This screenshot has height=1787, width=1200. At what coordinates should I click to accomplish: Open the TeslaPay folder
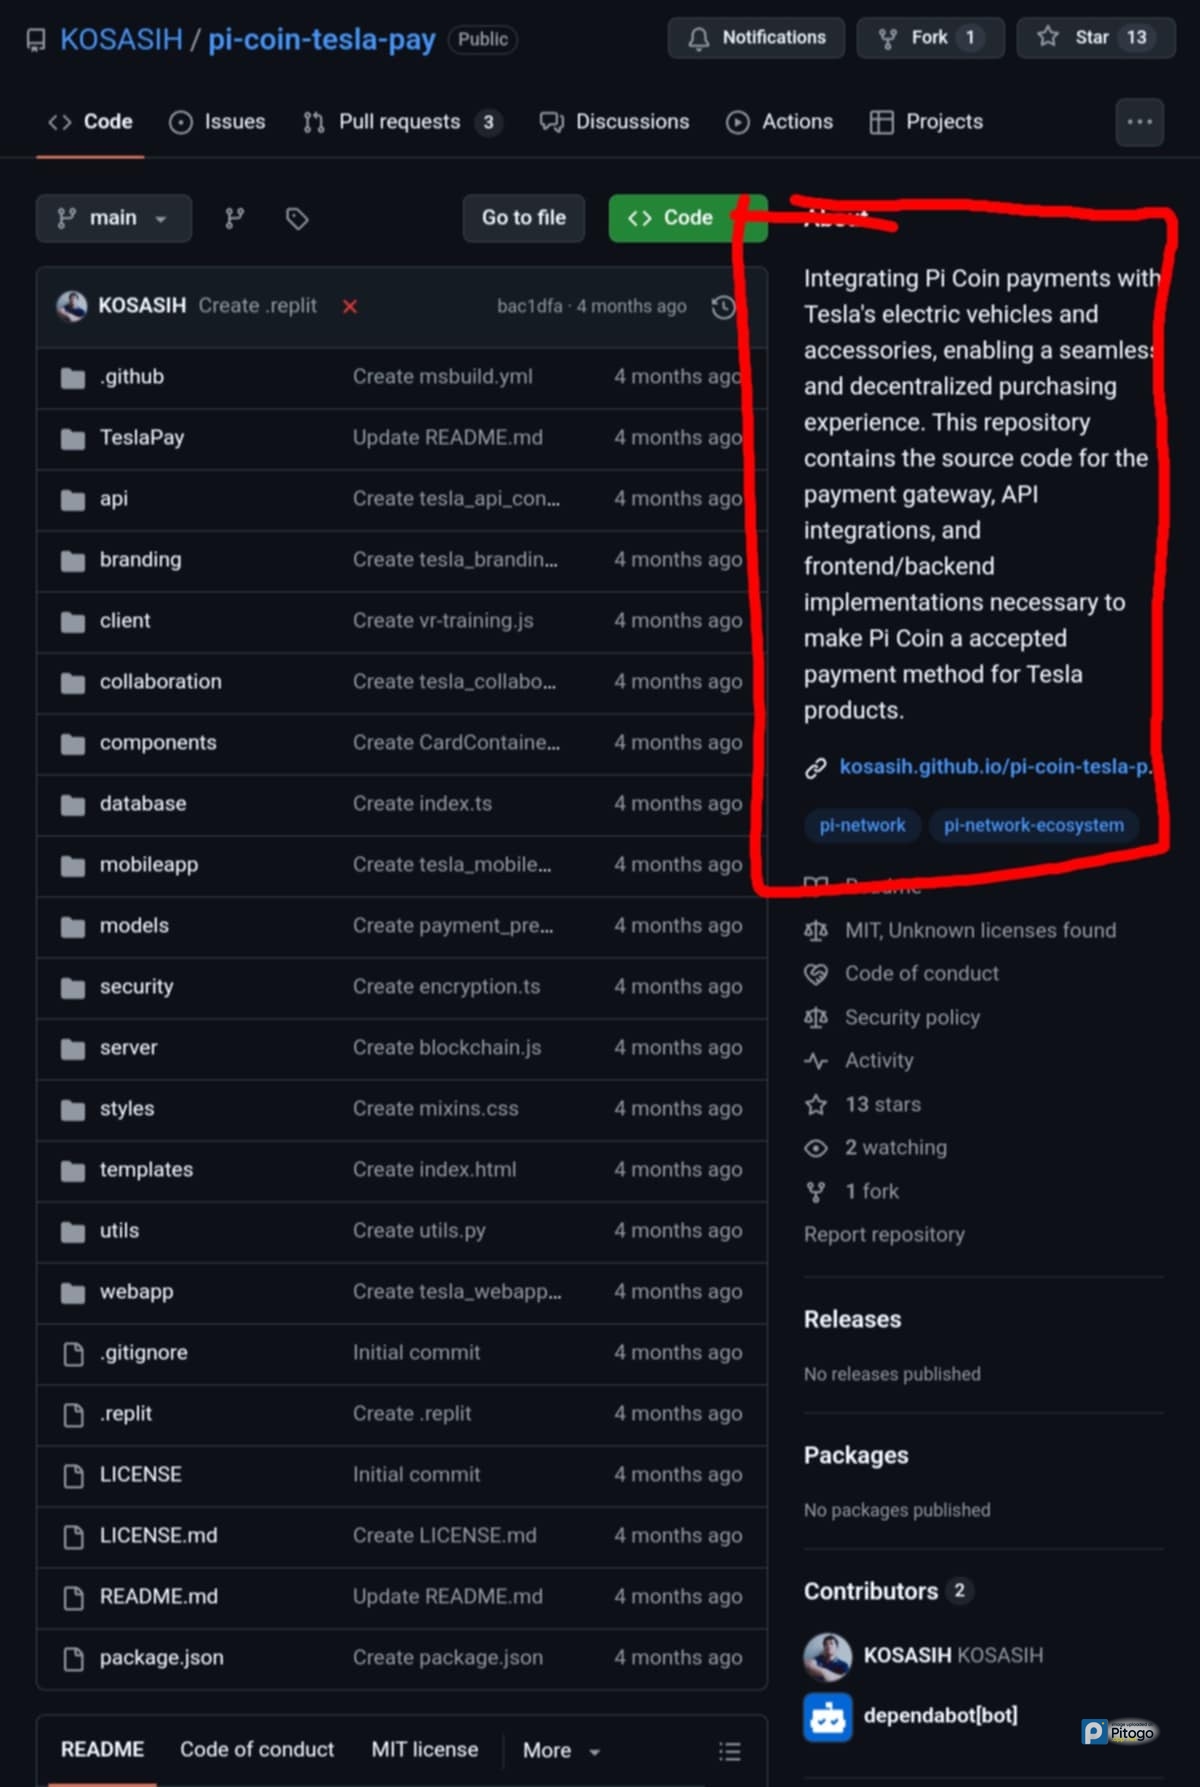[142, 438]
